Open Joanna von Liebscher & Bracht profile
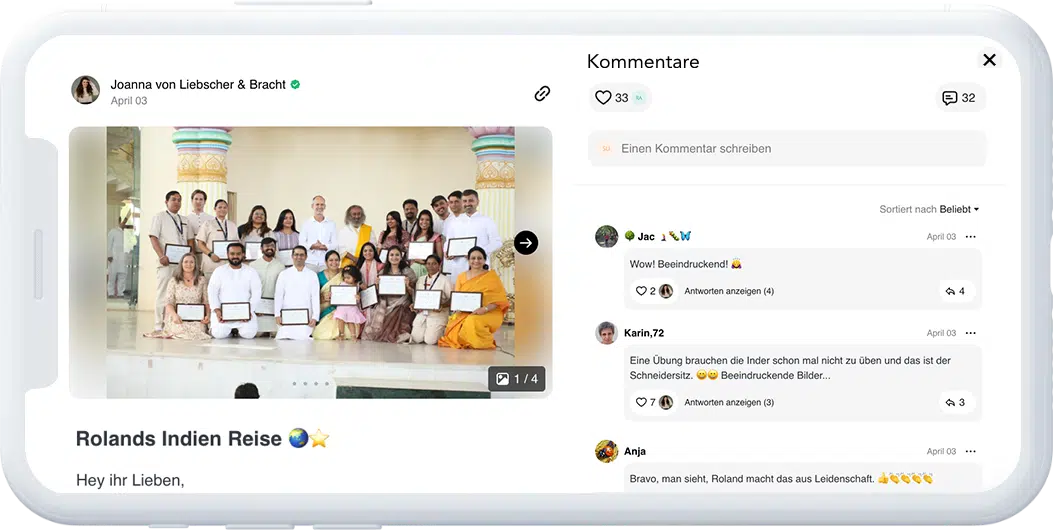Screen dimensions: 1053x530 click(198, 85)
